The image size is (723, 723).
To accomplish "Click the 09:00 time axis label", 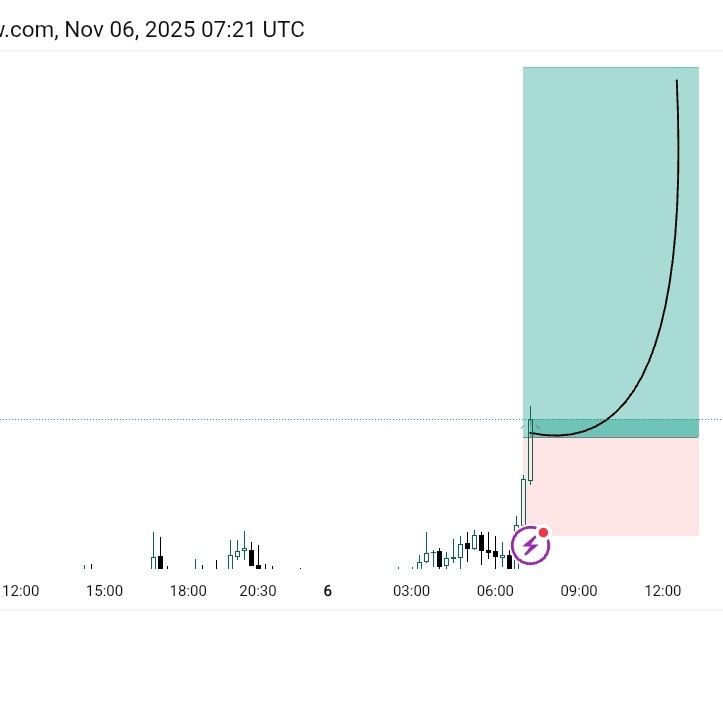I will [x=578, y=591].
